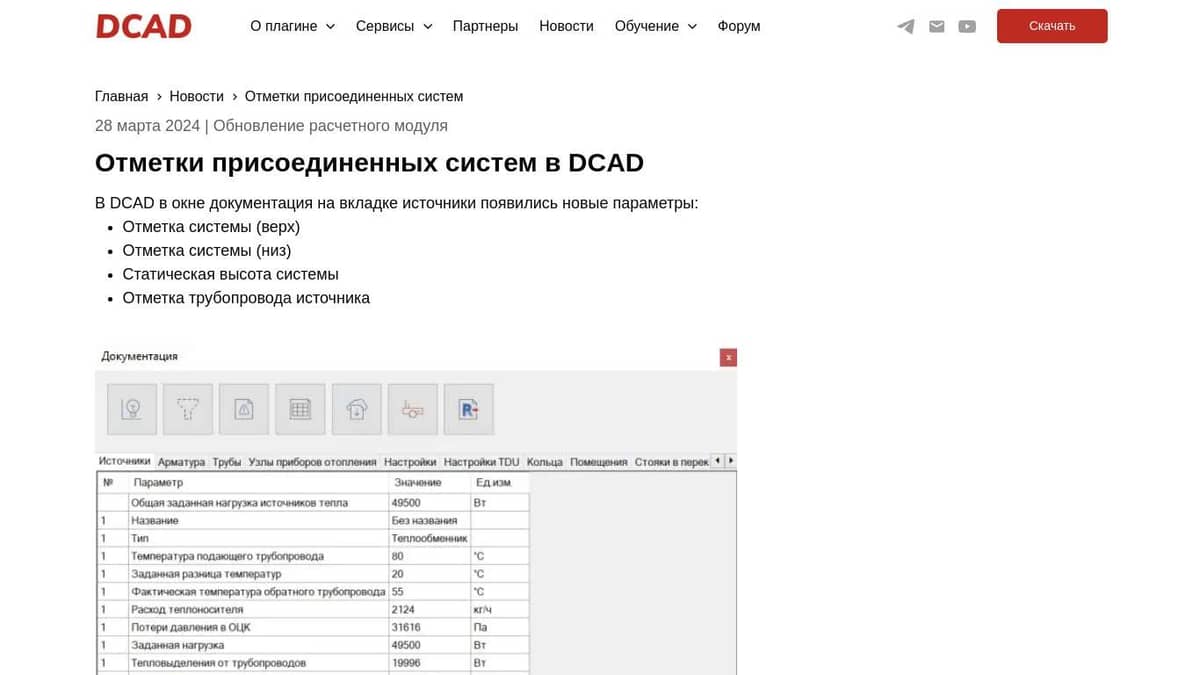The height and width of the screenshot is (675, 1200).
Task: Click the filter funnel icon in Документация toolbar
Action: pyautogui.click(x=187, y=409)
